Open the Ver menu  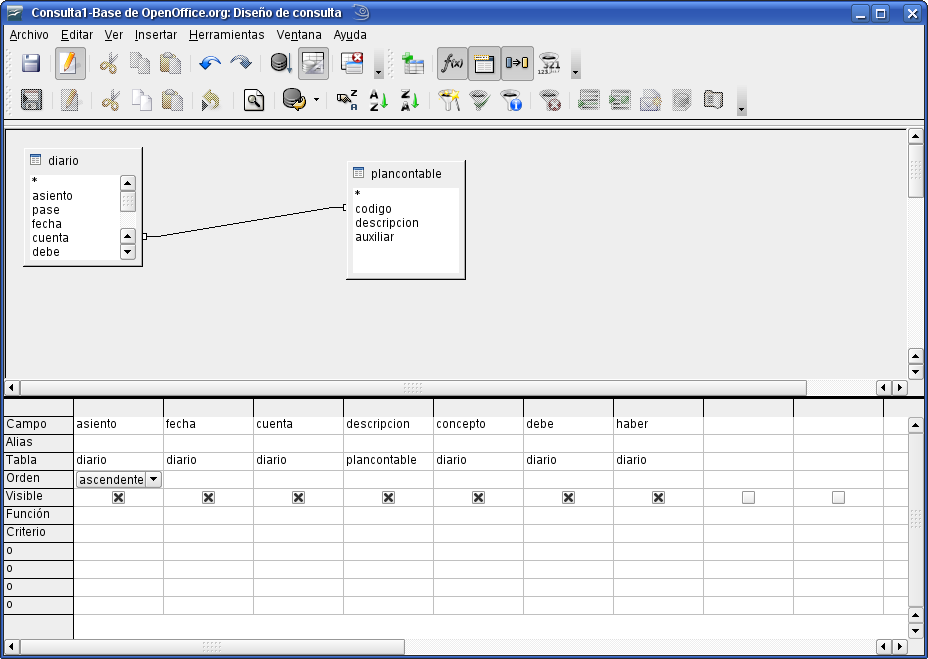pos(114,35)
